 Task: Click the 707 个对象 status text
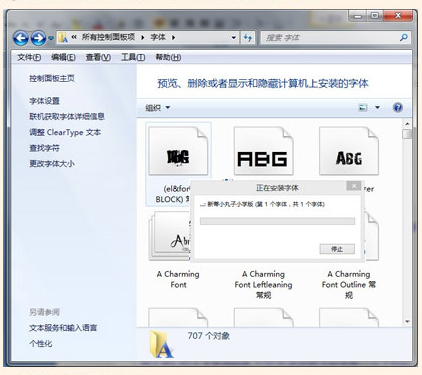[x=209, y=336]
